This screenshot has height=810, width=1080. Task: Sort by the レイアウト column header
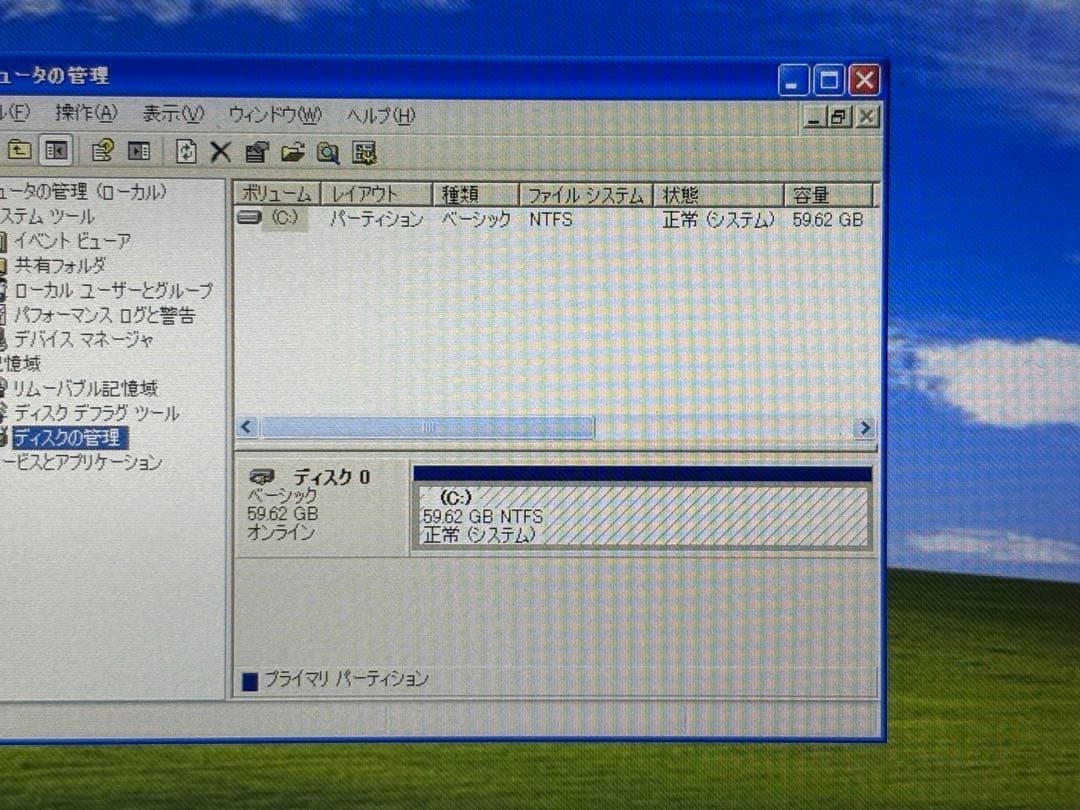377,195
